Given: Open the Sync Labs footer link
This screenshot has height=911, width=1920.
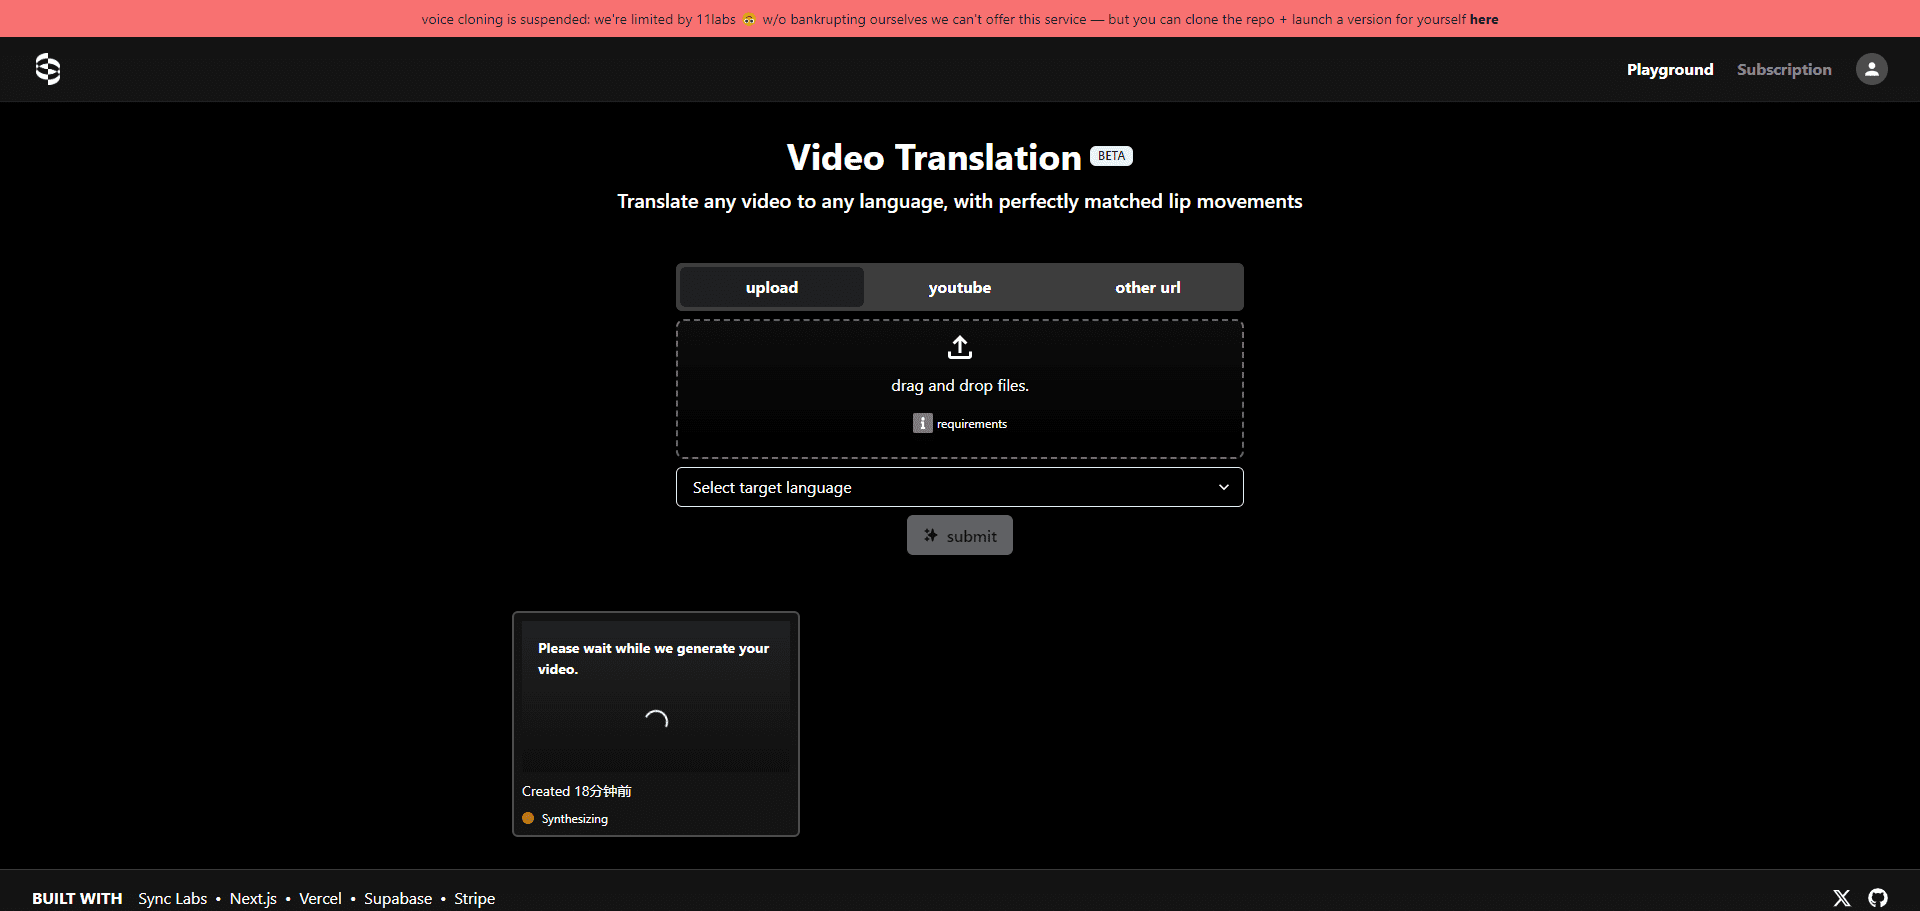Looking at the screenshot, I should pyautogui.click(x=173, y=898).
